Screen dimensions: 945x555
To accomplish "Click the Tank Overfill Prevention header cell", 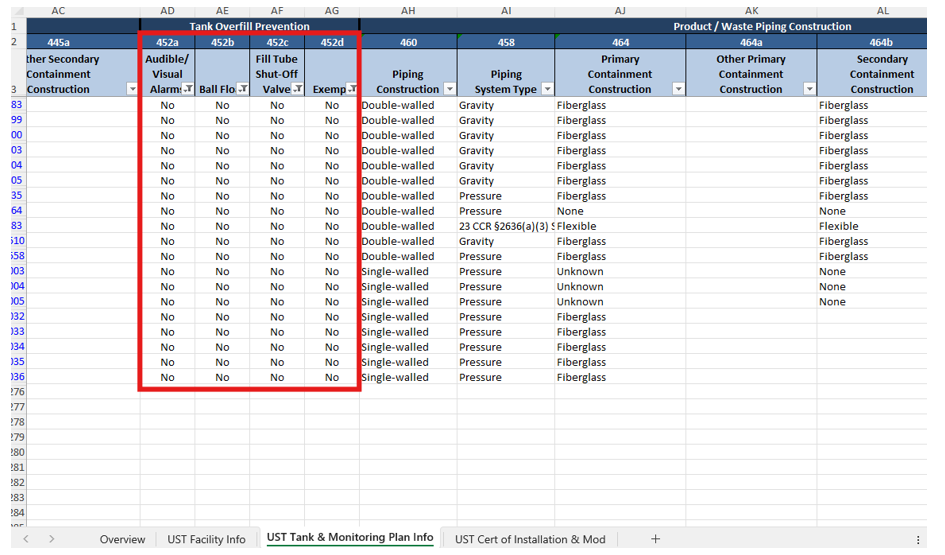I will click(249, 26).
